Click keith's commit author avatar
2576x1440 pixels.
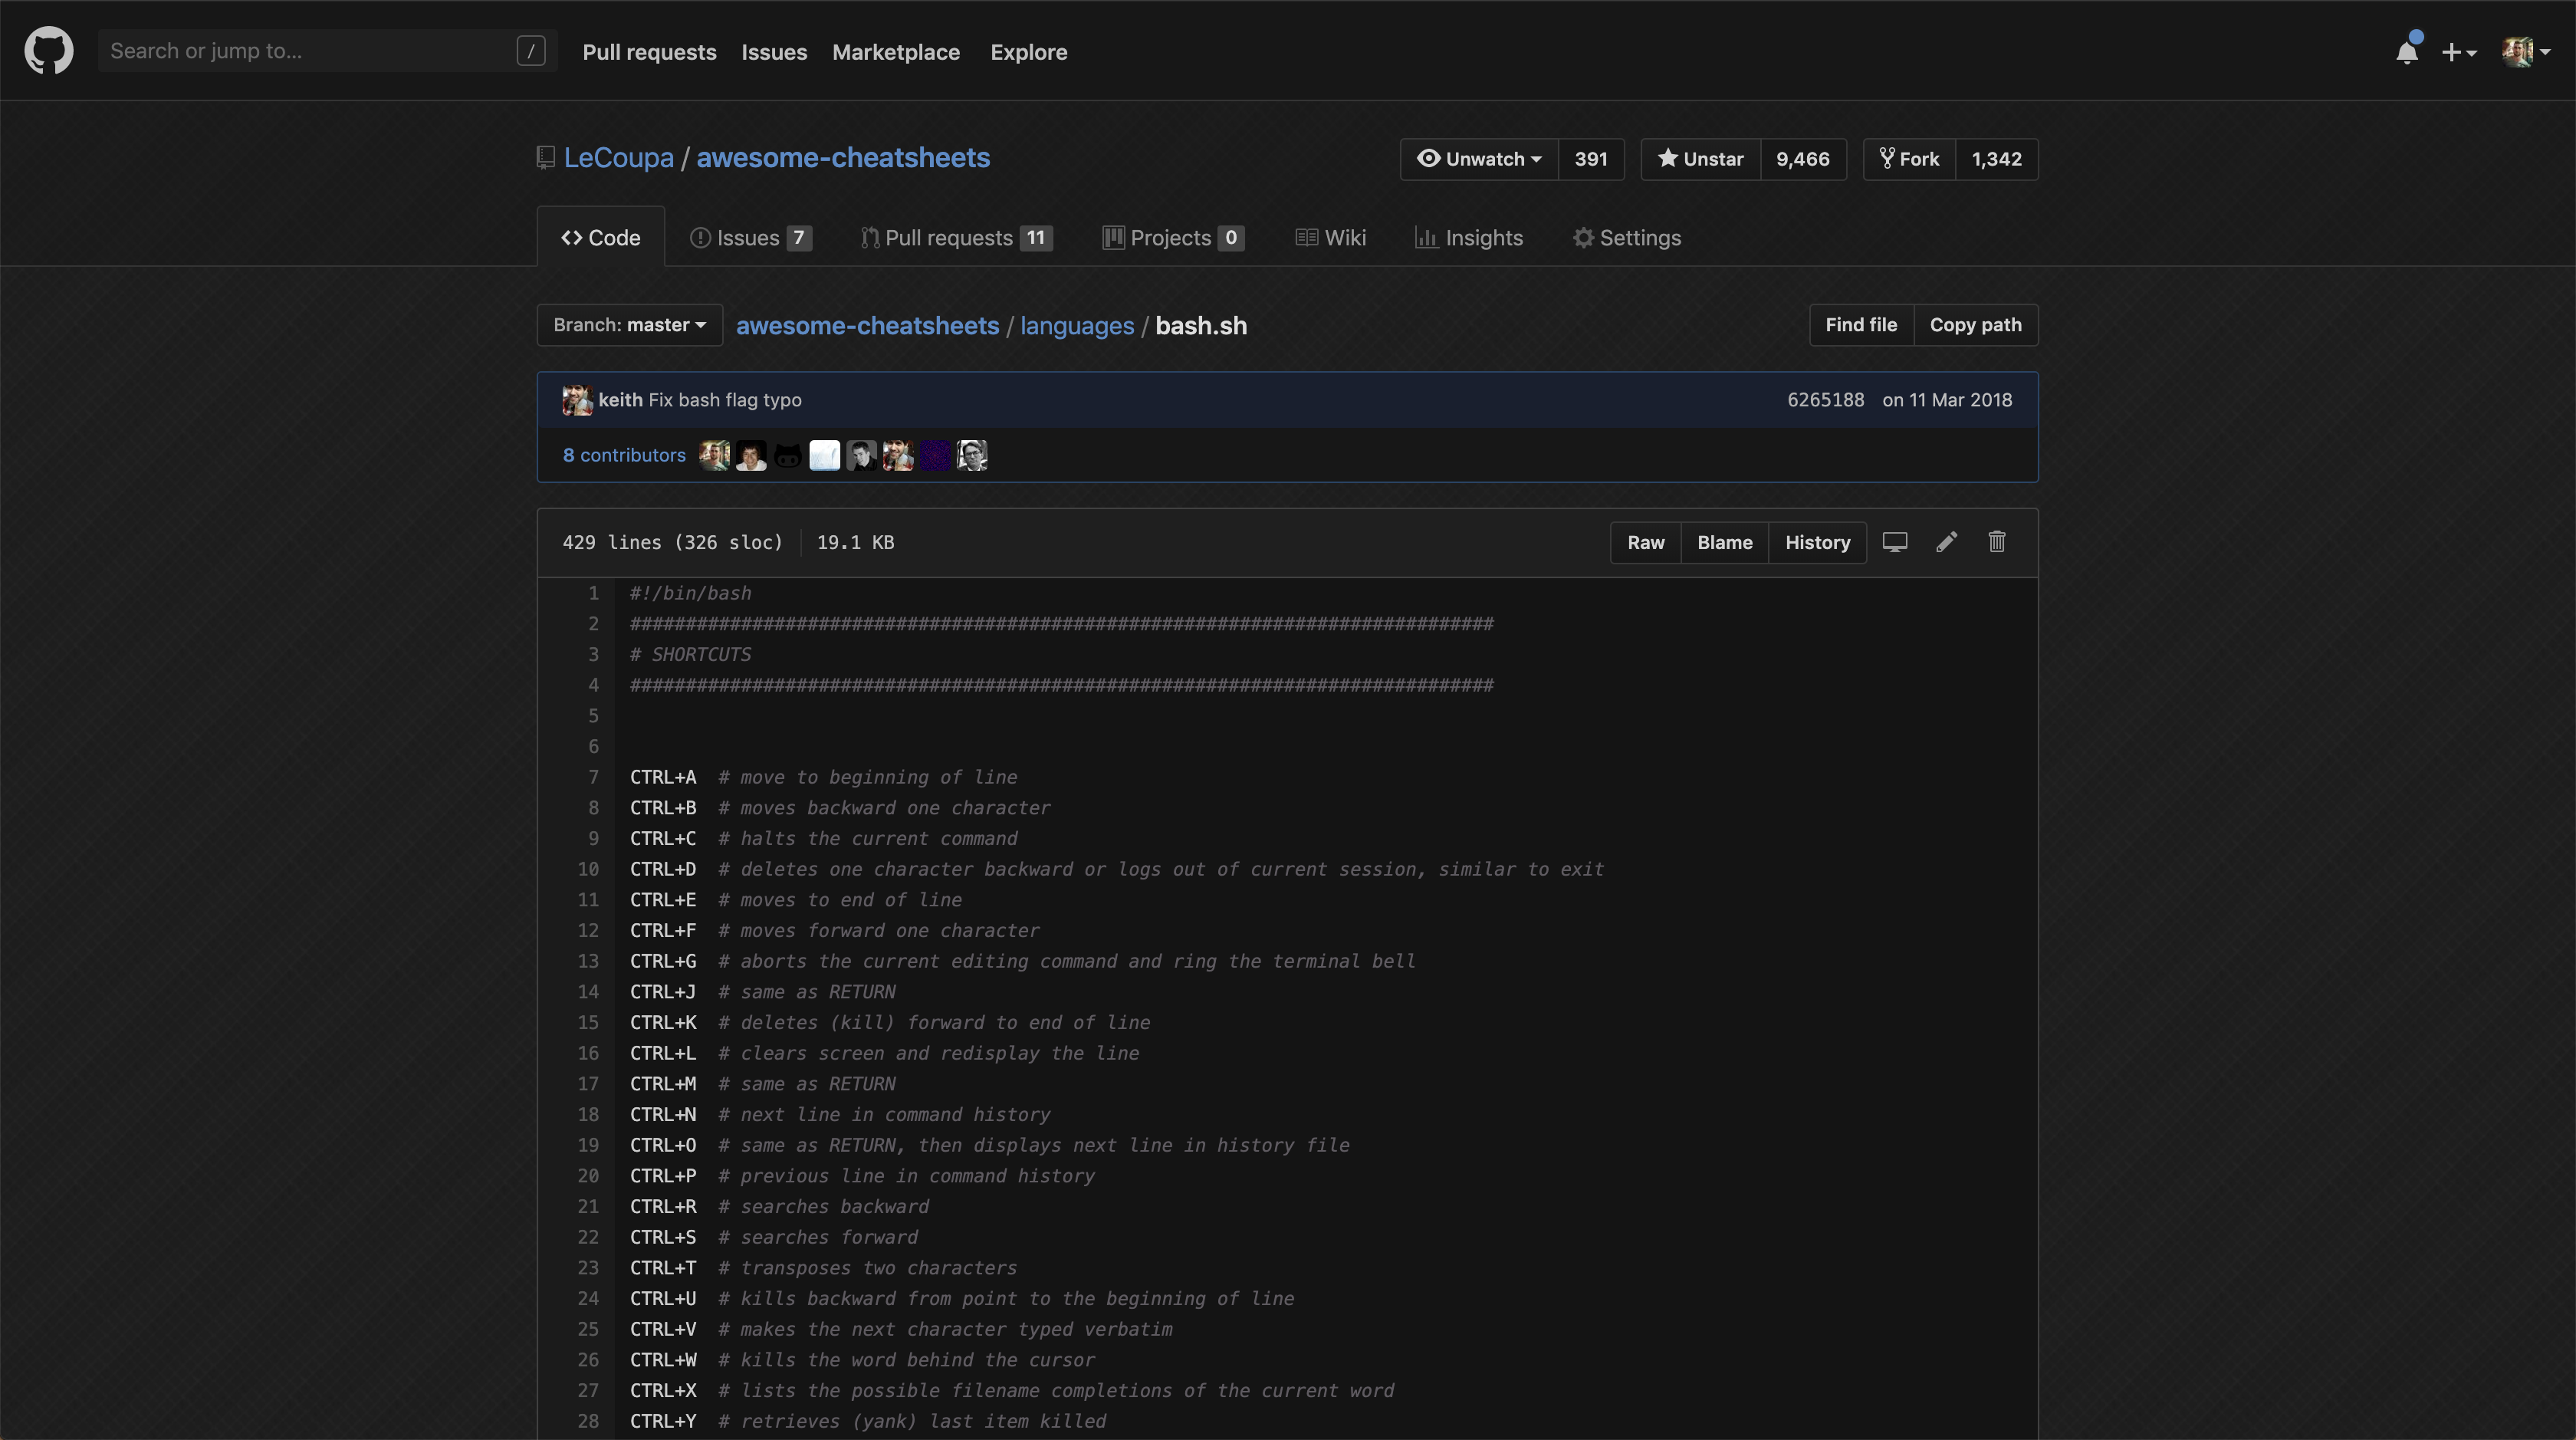point(577,400)
